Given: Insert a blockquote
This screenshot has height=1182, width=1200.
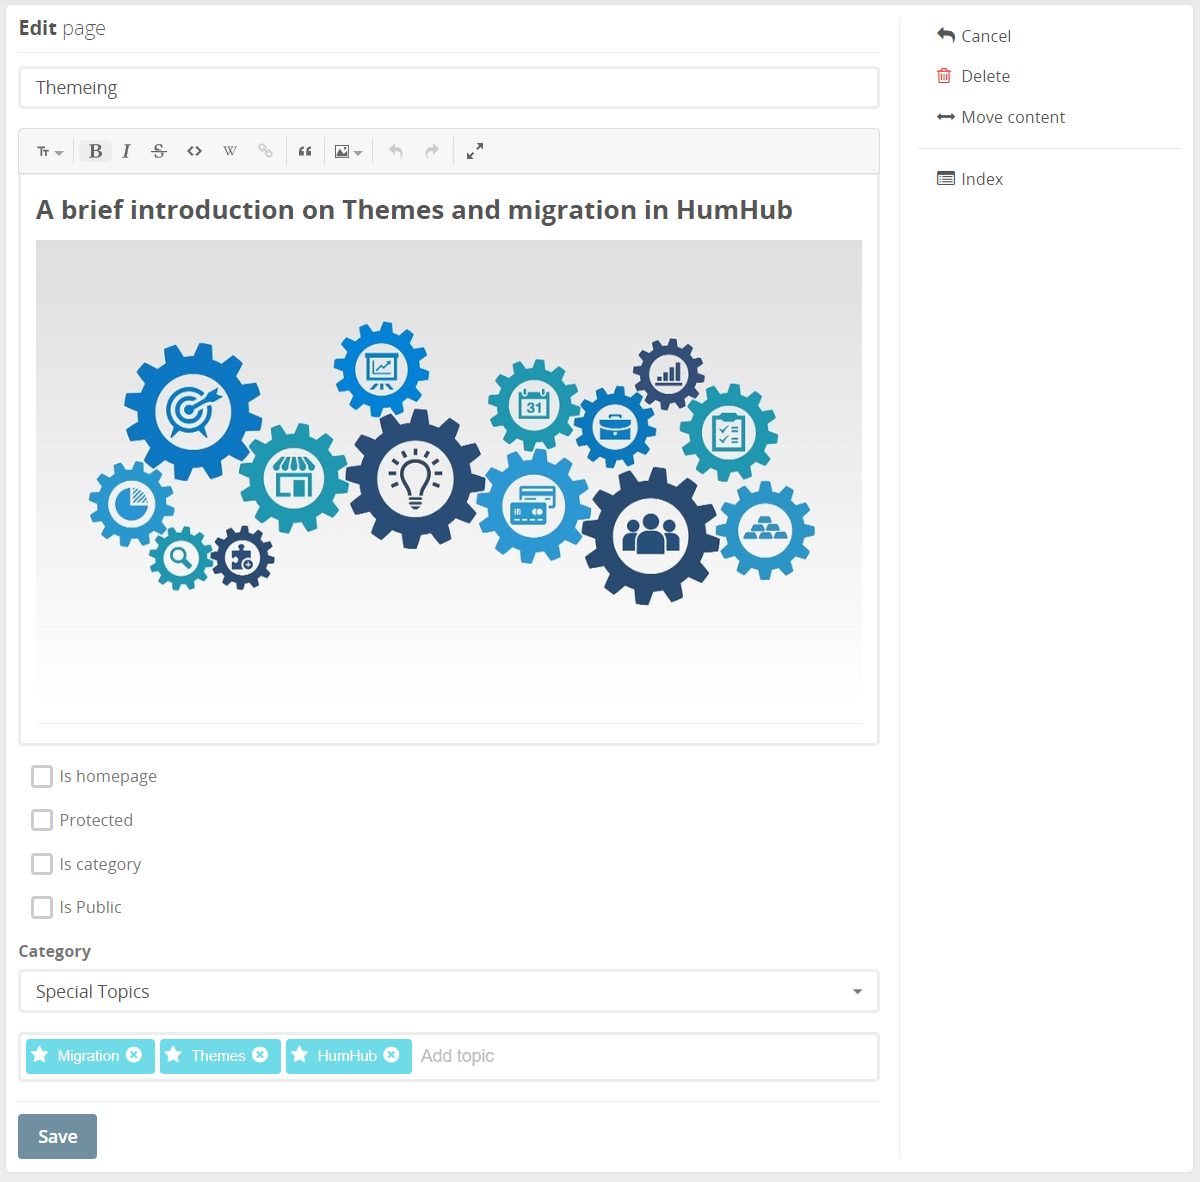Looking at the screenshot, I should (305, 151).
